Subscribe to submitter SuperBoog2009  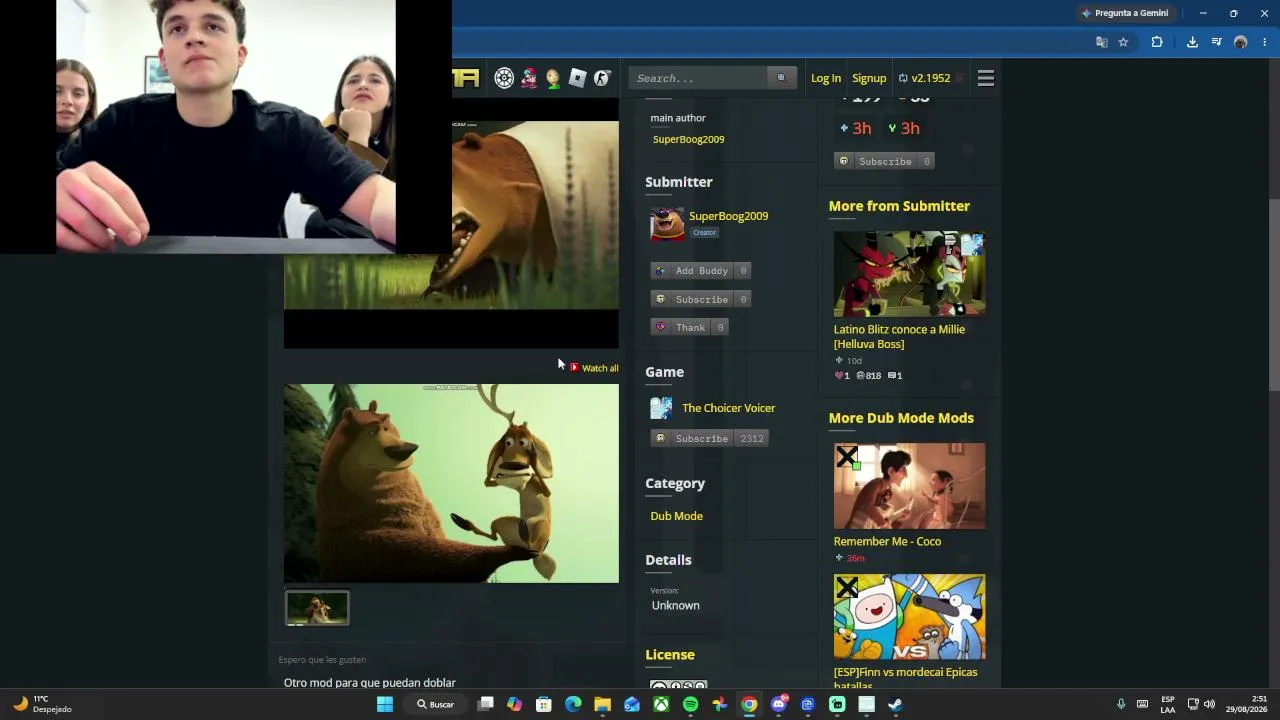coord(701,299)
